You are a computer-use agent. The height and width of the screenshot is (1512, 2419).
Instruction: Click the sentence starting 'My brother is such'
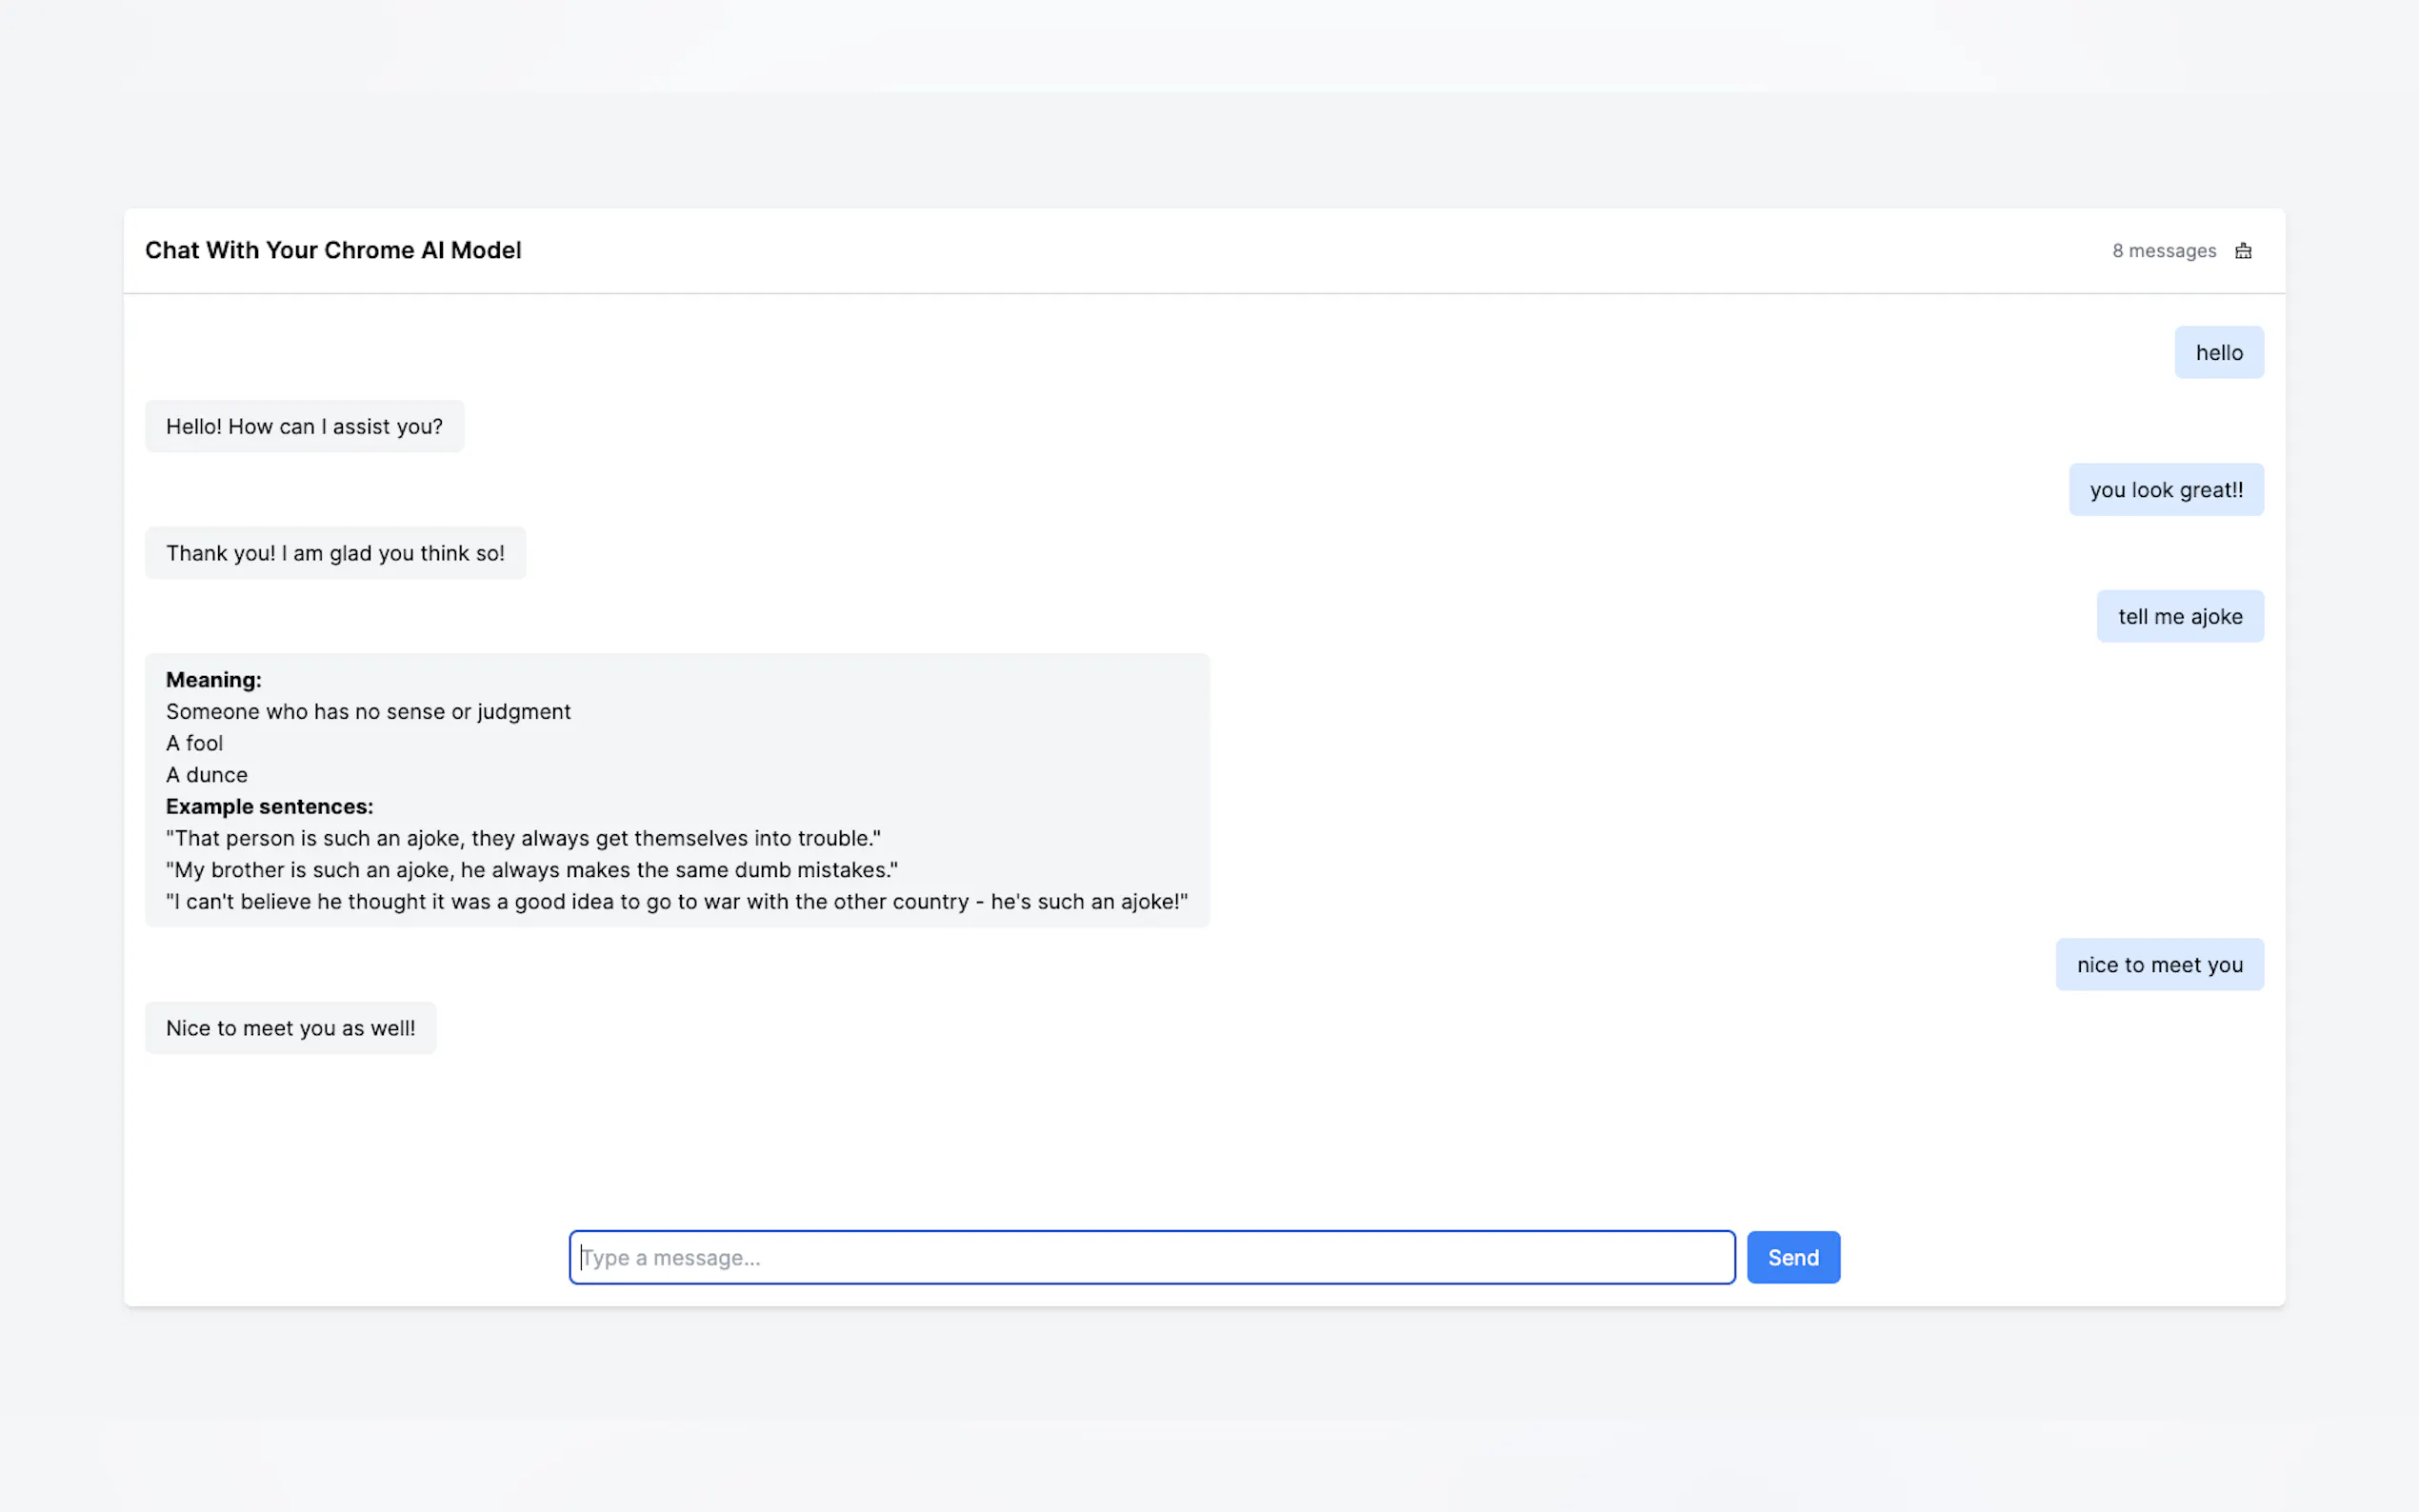(x=531, y=870)
